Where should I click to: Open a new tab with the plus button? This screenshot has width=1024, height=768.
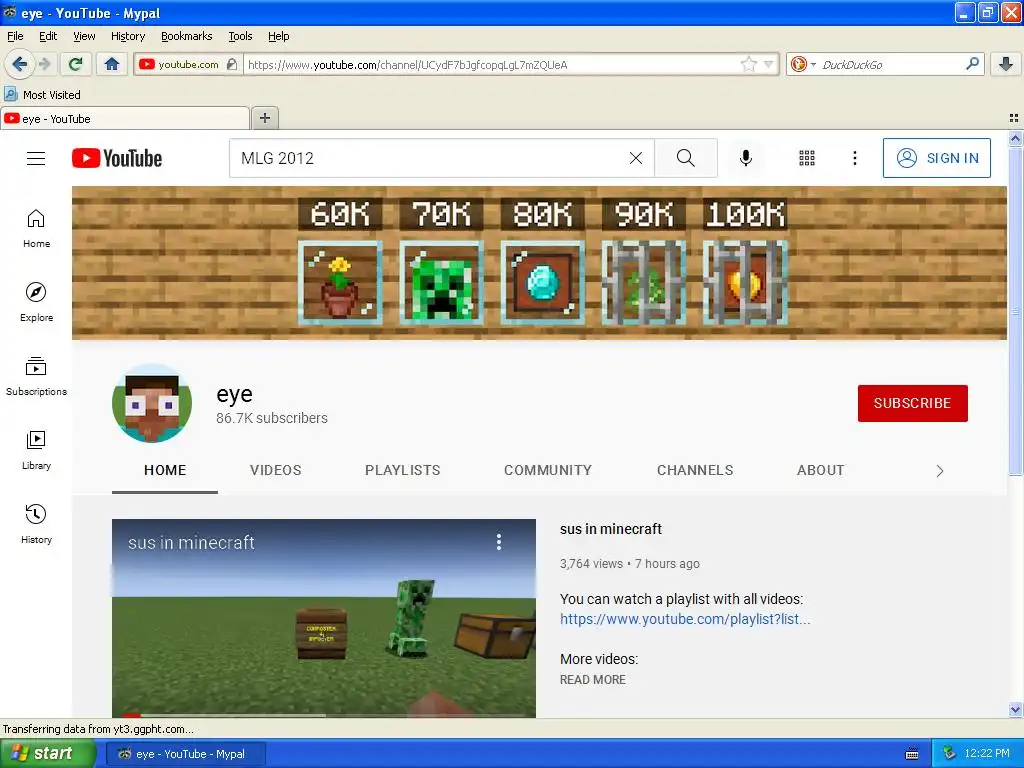pos(264,118)
